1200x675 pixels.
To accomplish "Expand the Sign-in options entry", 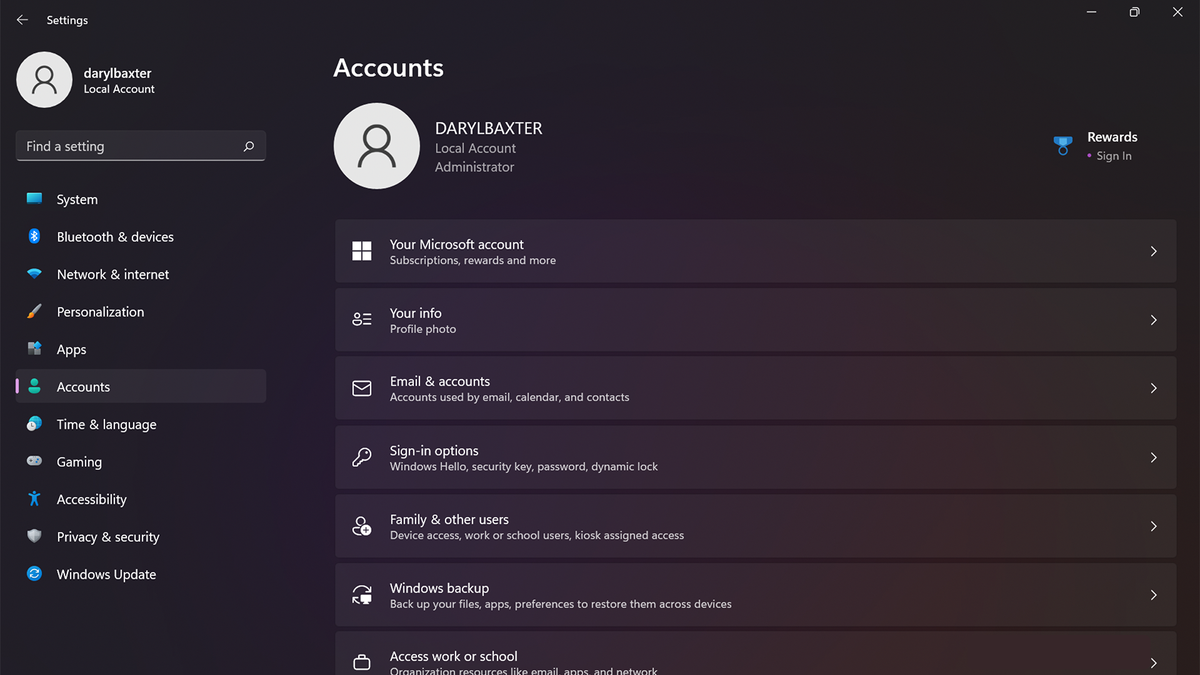I will 756,457.
